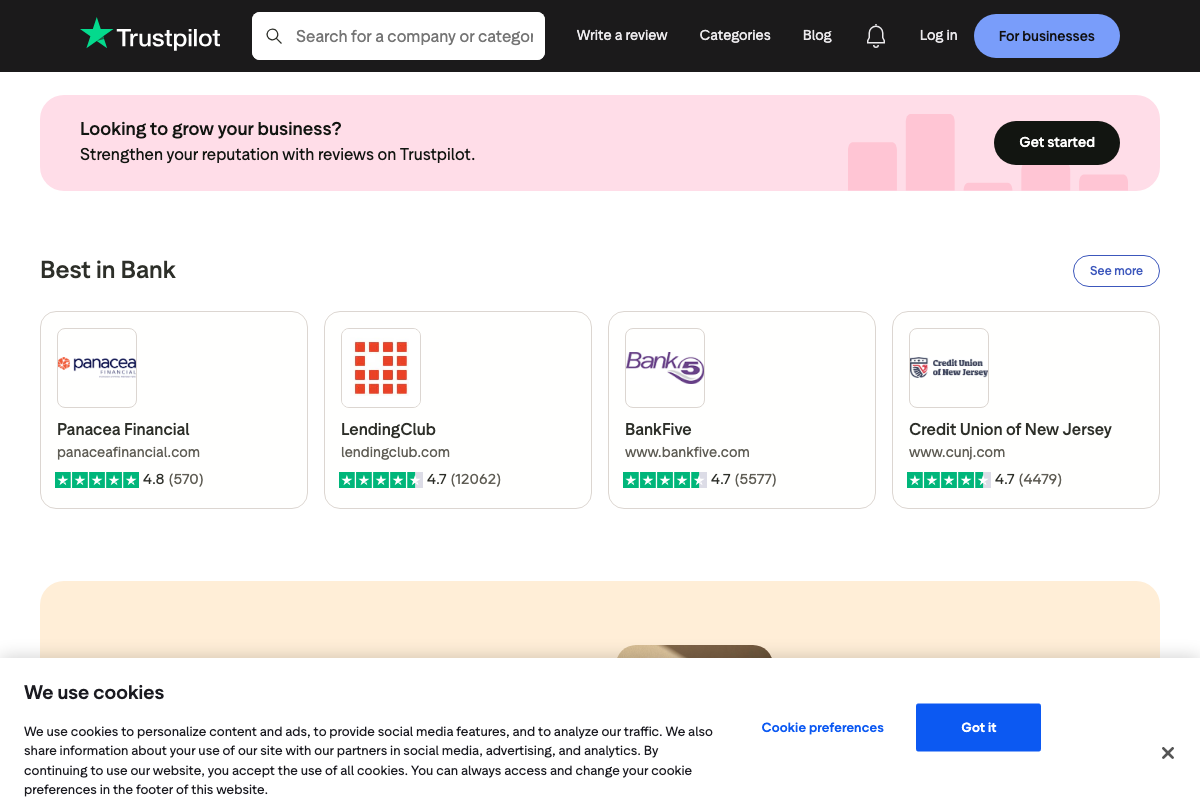1200x800 pixels.
Task: Click See more for Best in Bank
Action: tap(1116, 271)
